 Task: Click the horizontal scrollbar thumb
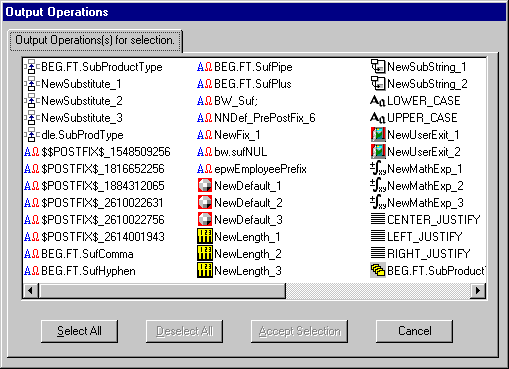(x=162, y=290)
